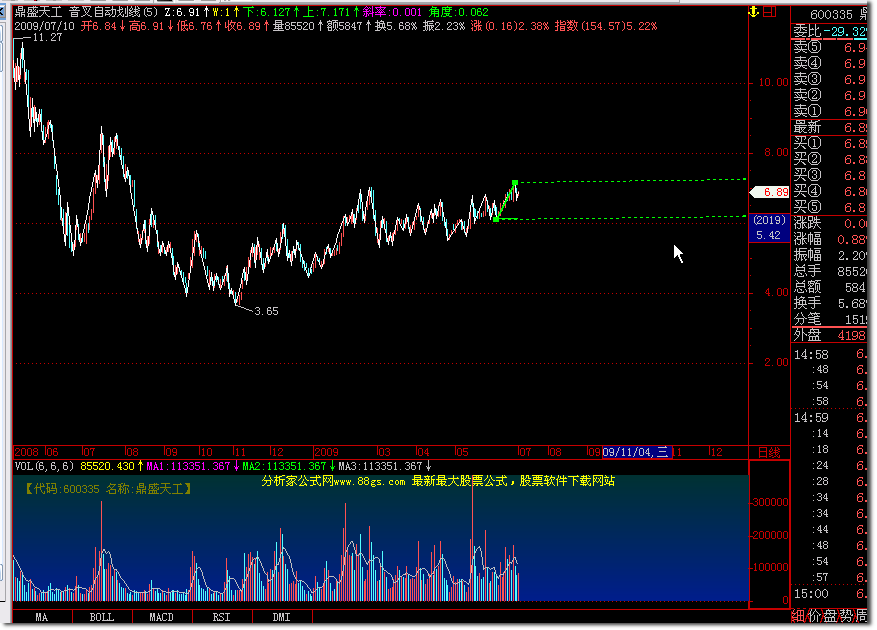Select the 买④ bid row

(829, 191)
